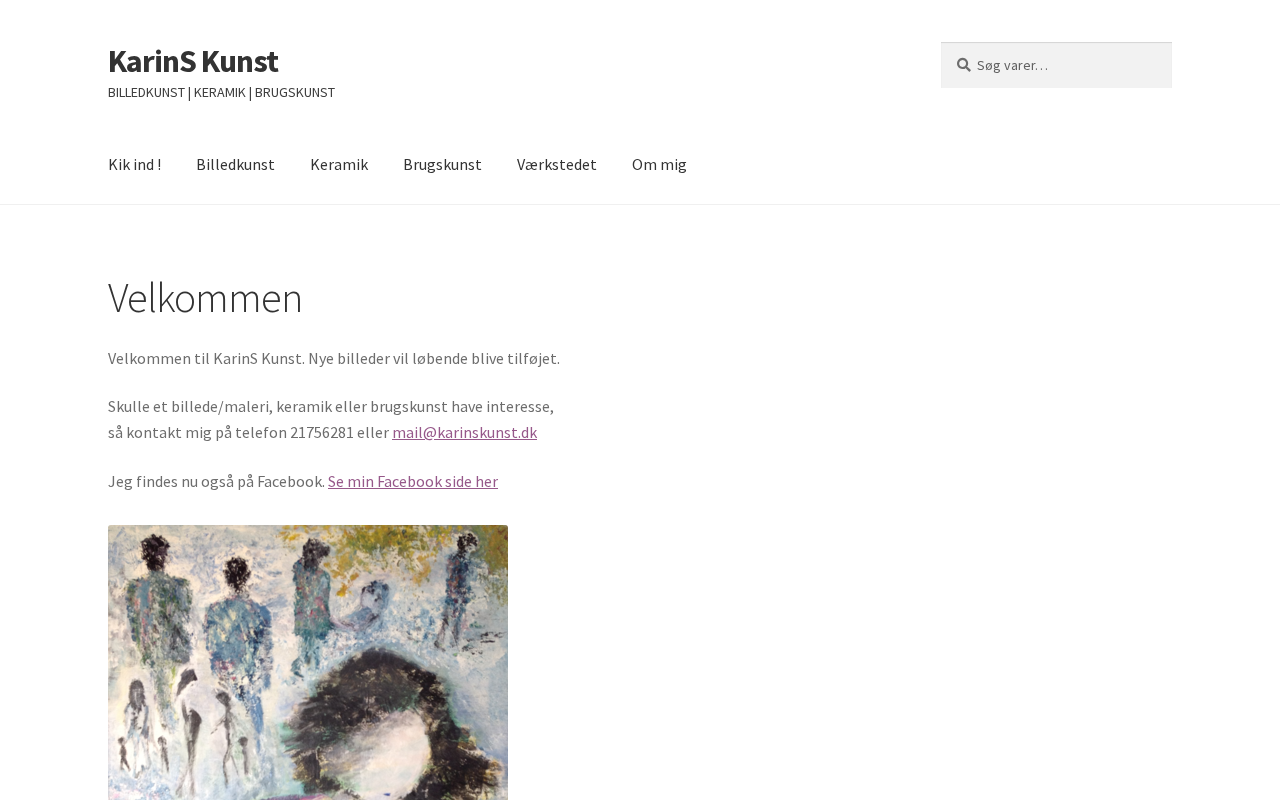The width and height of the screenshot is (1280, 800).
Task: Open the 'Om mig' menu item
Action: tap(659, 164)
